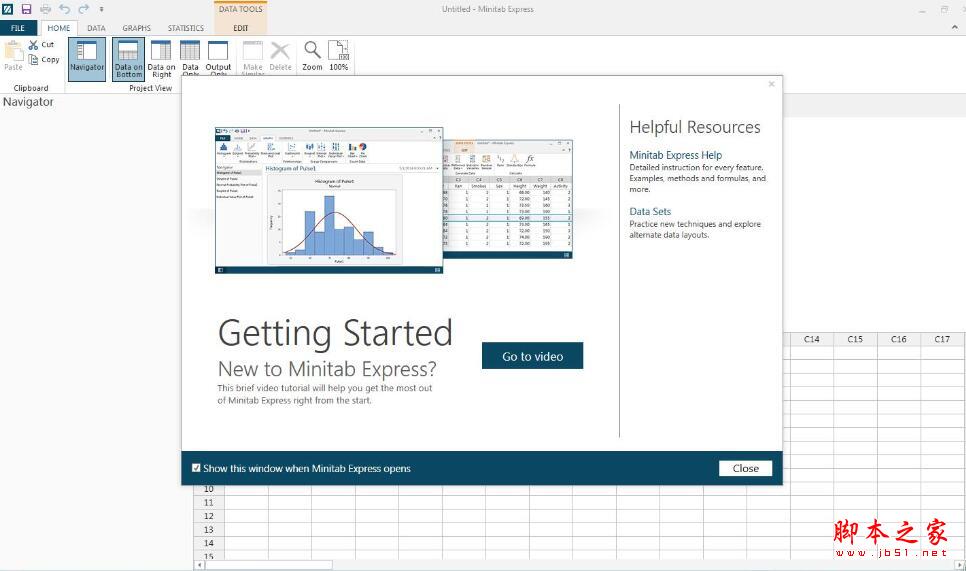Click the horizontal scrollbar right arrow
The width and height of the screenshot is (966, 571).
coord(960,565)
